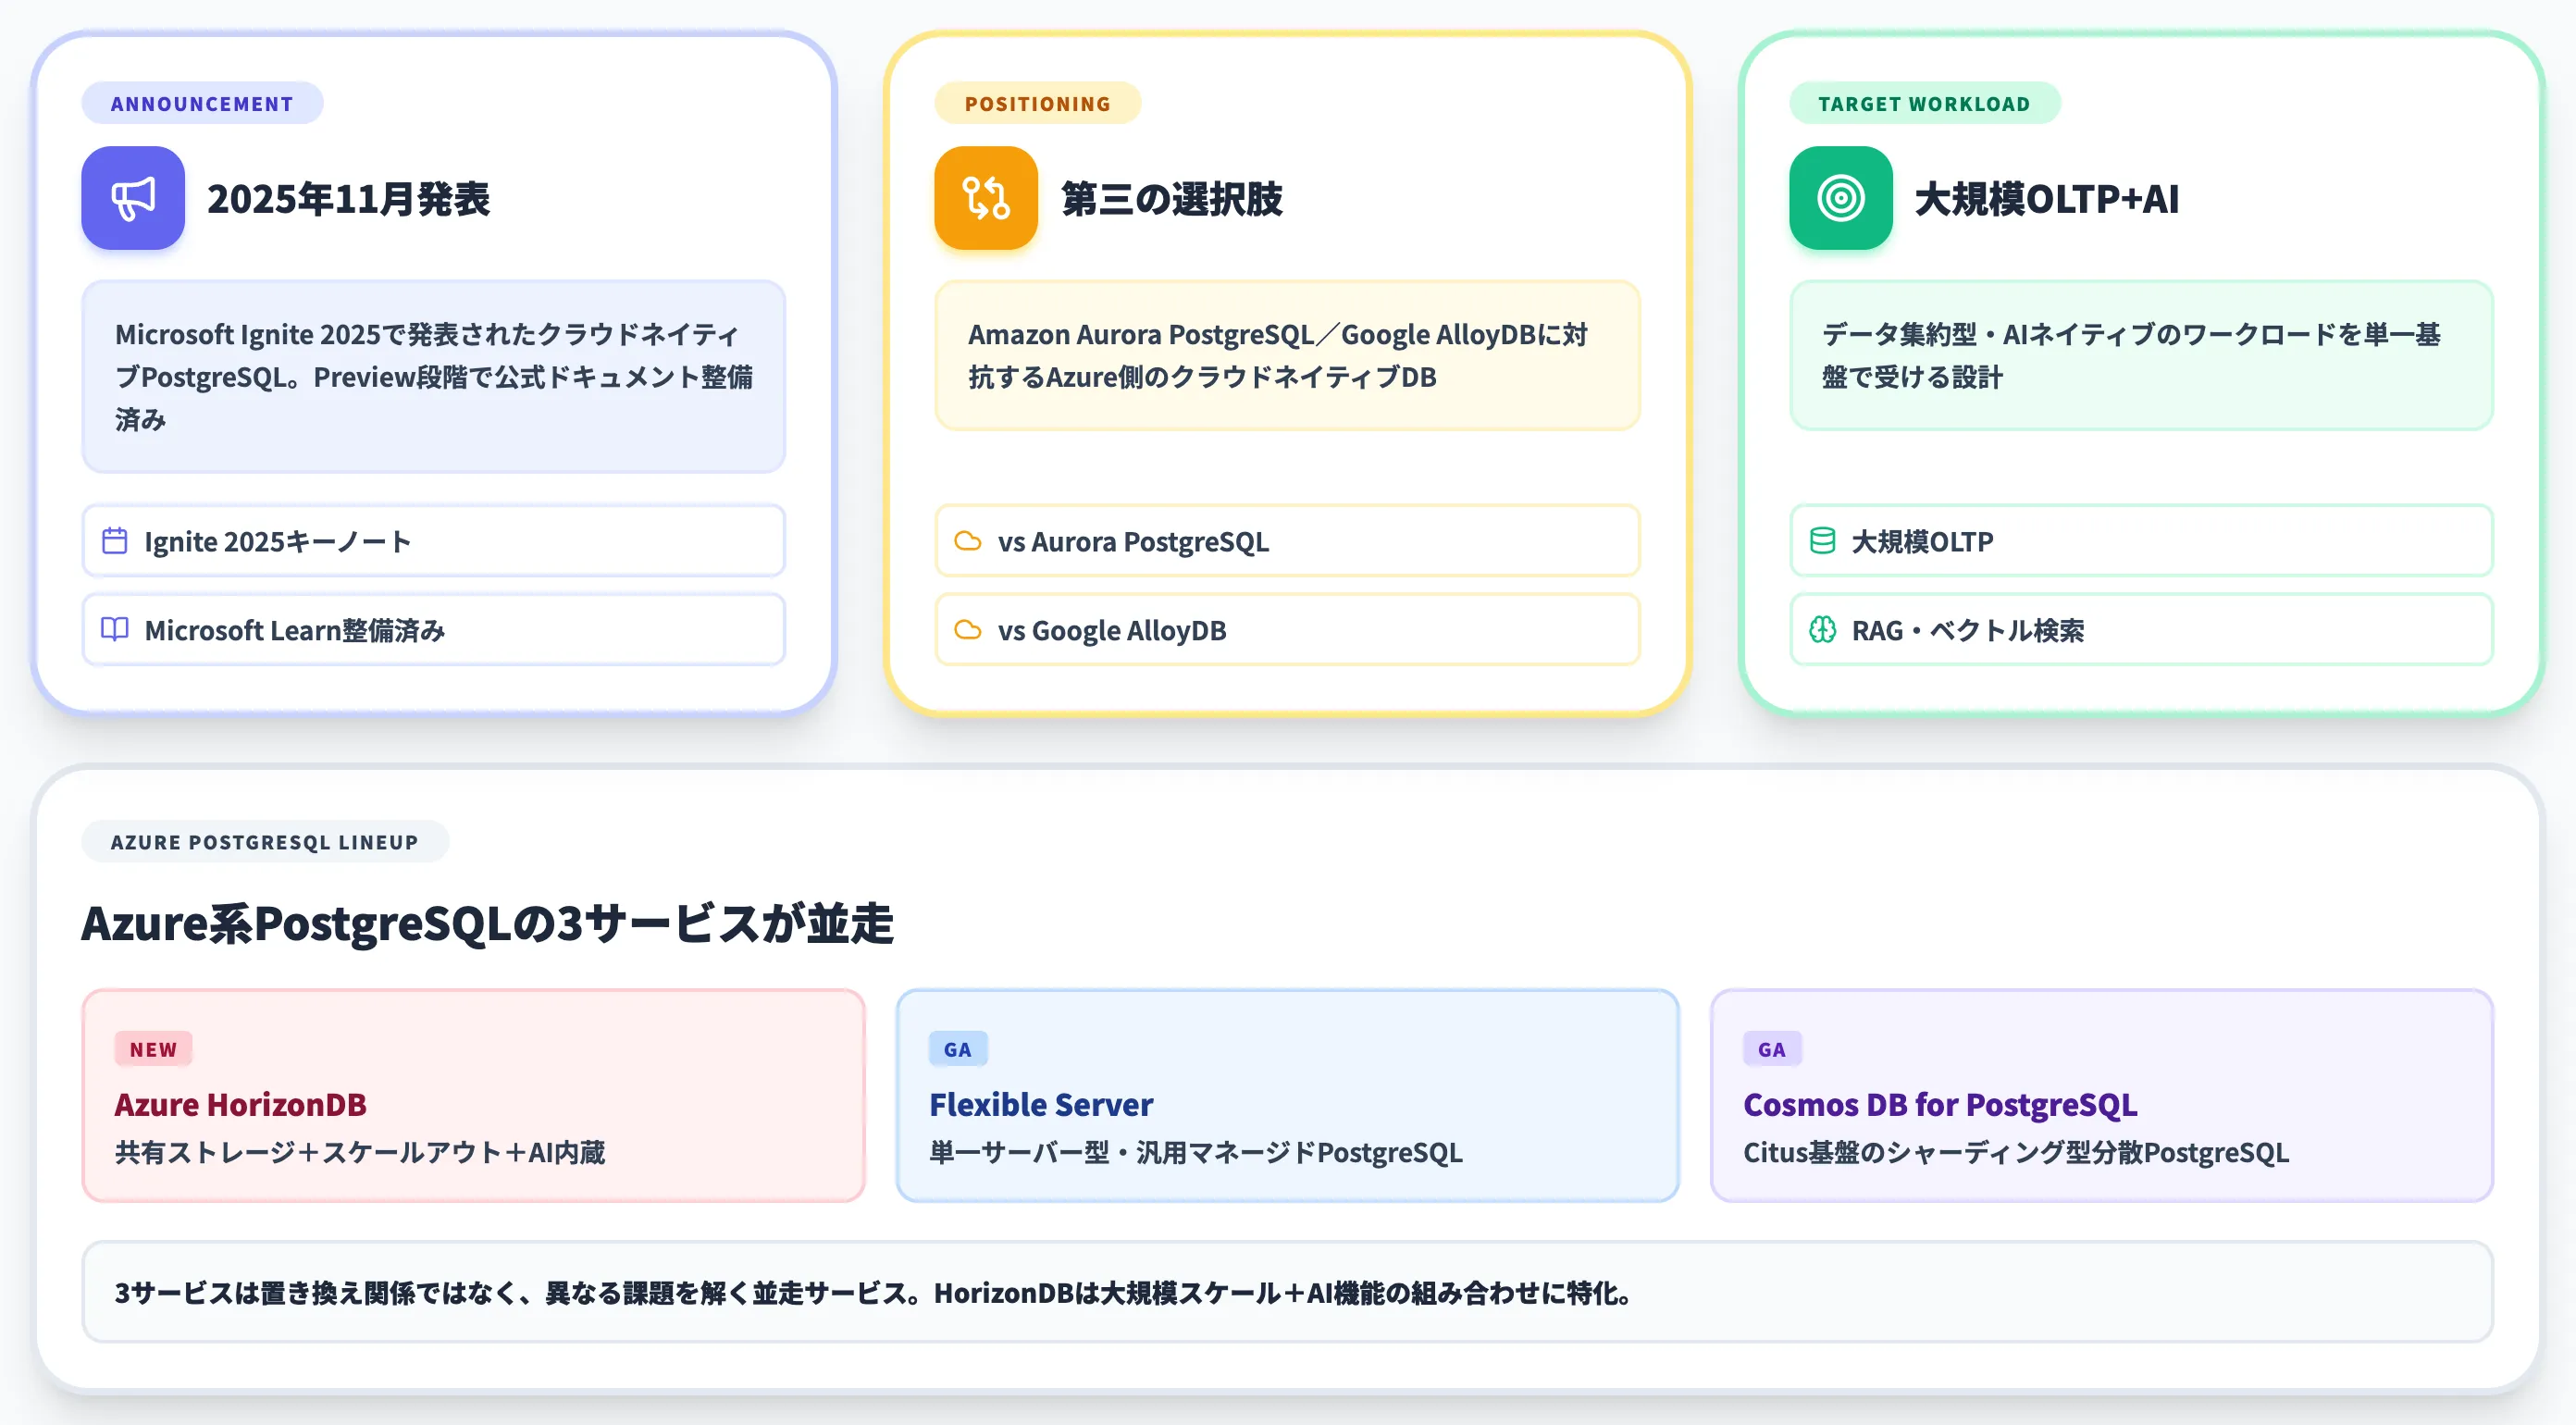Select the POSITIONING badge
Screen dimensions: 2576x1425
click(x=1038, y=103)
